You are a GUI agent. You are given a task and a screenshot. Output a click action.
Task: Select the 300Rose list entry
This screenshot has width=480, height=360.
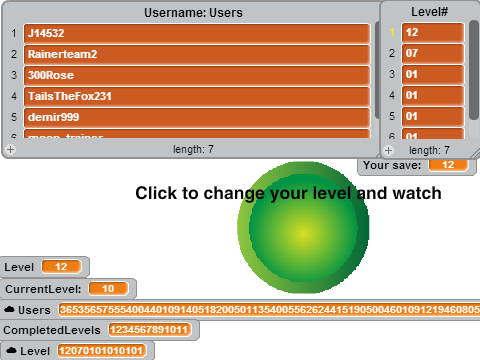(197, 75)
